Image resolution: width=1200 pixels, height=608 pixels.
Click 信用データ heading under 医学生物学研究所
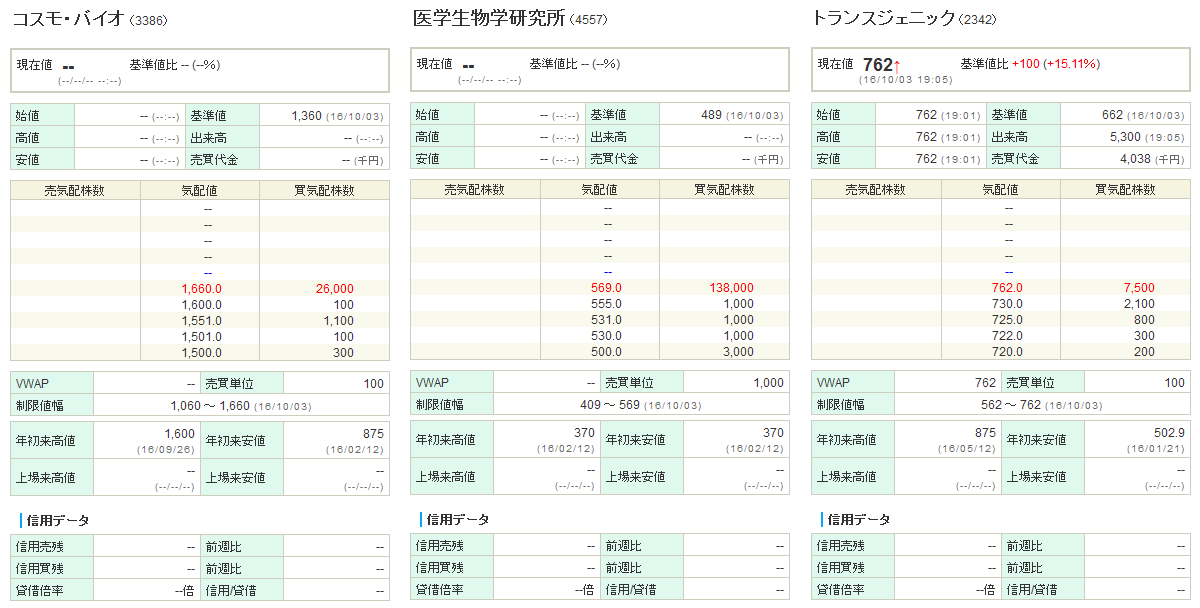[x=458, y=519]
